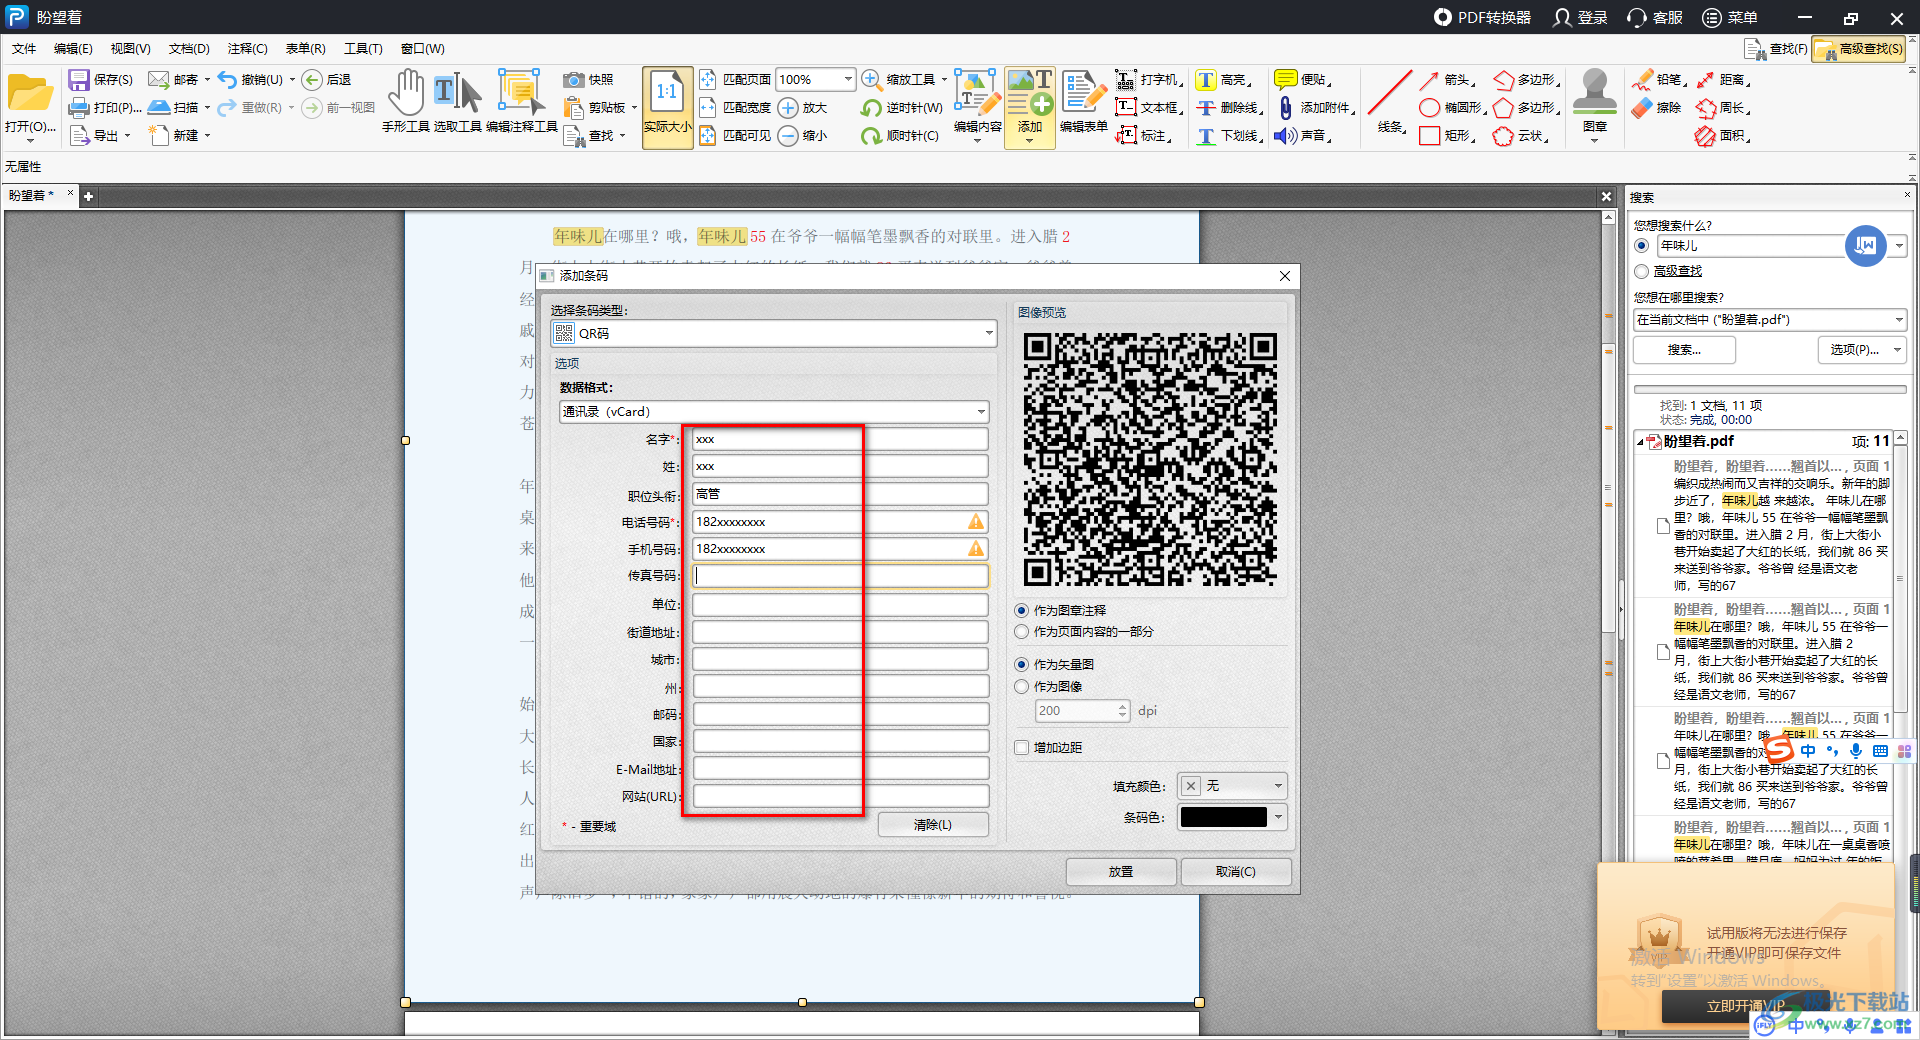Screen dimensions: 1920x1040
Task: Collapse the 盼望着.pdf results tree
Action: [1640, 442]
